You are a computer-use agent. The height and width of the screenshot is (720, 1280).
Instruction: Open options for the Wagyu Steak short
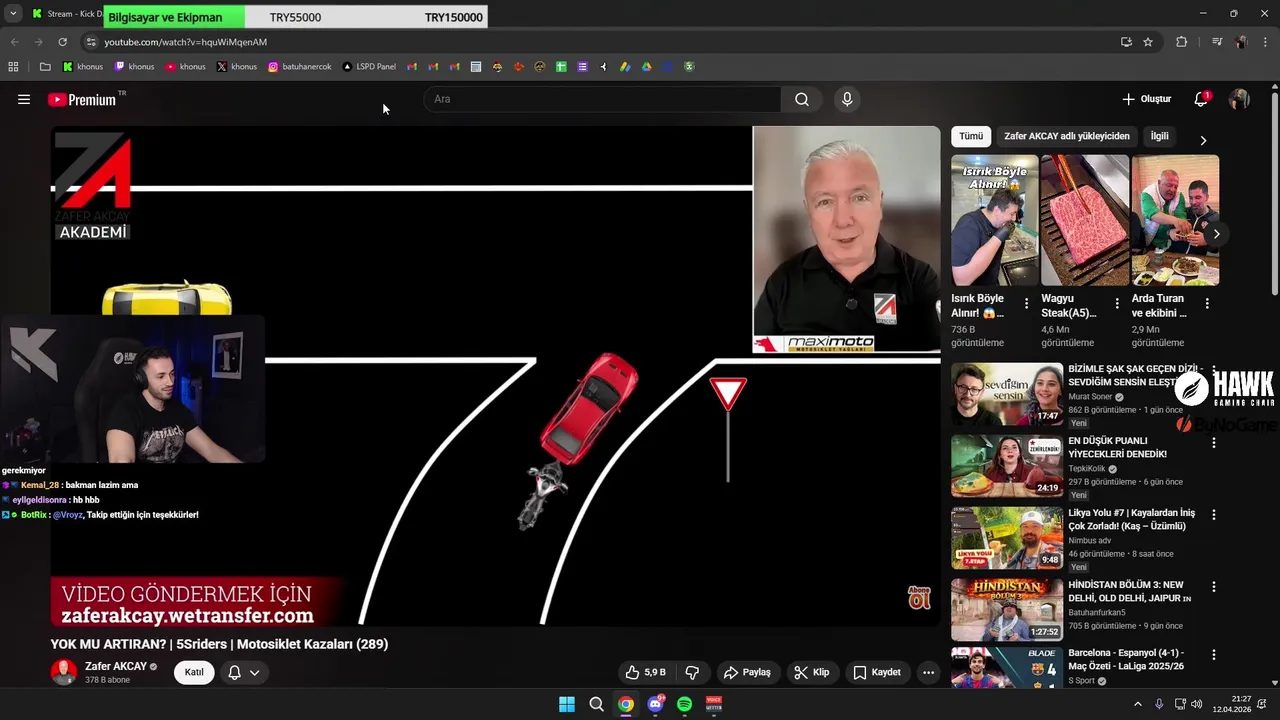point(1117,303)
